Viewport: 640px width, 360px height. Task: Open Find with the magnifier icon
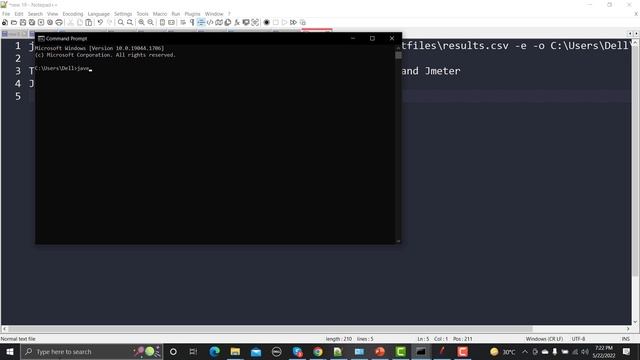[x=121, y=22]
